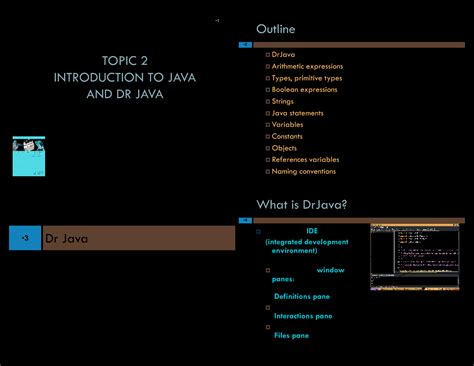This screenshot has width=474, height=366.
Task: Click '(integrated development' text line
Action: pos(307,242)
